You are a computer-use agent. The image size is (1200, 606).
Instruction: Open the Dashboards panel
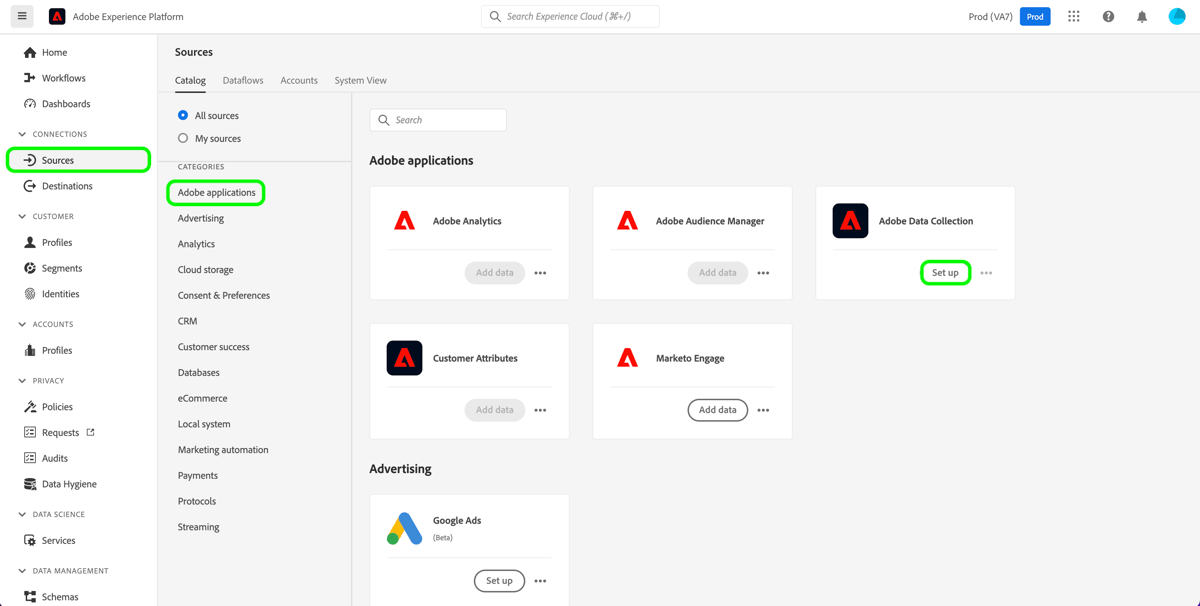[67, 103]
